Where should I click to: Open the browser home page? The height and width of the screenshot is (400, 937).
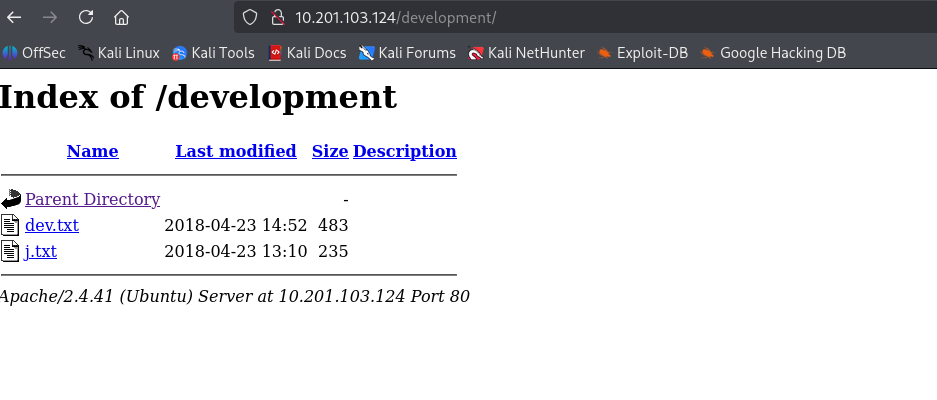(121, 17)
